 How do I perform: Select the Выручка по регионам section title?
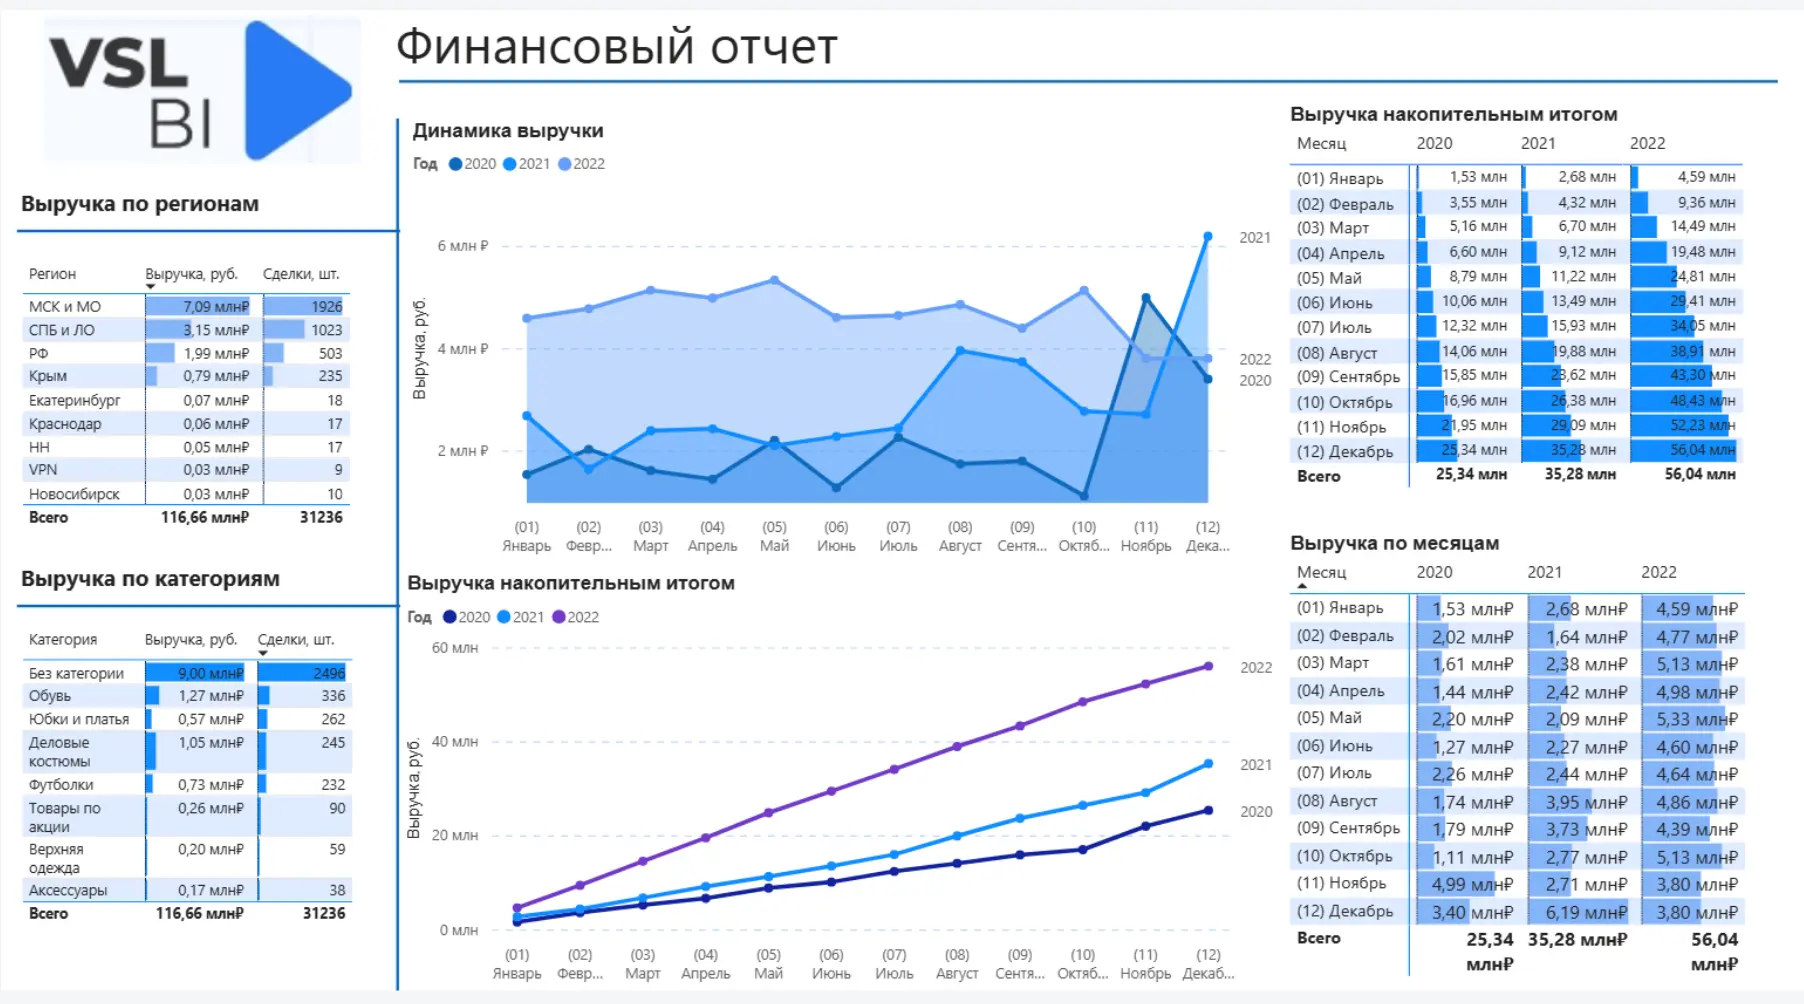(x=138, y=204)
